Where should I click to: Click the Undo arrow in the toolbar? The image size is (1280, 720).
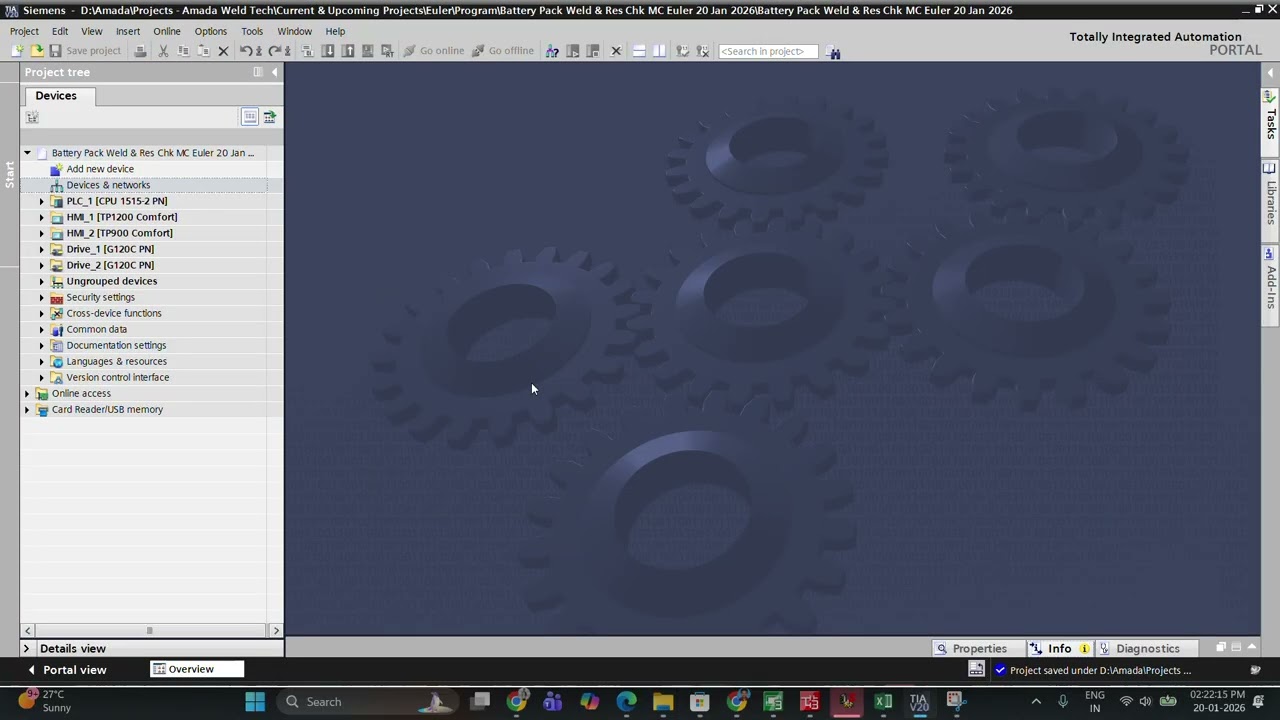point(245,51)
